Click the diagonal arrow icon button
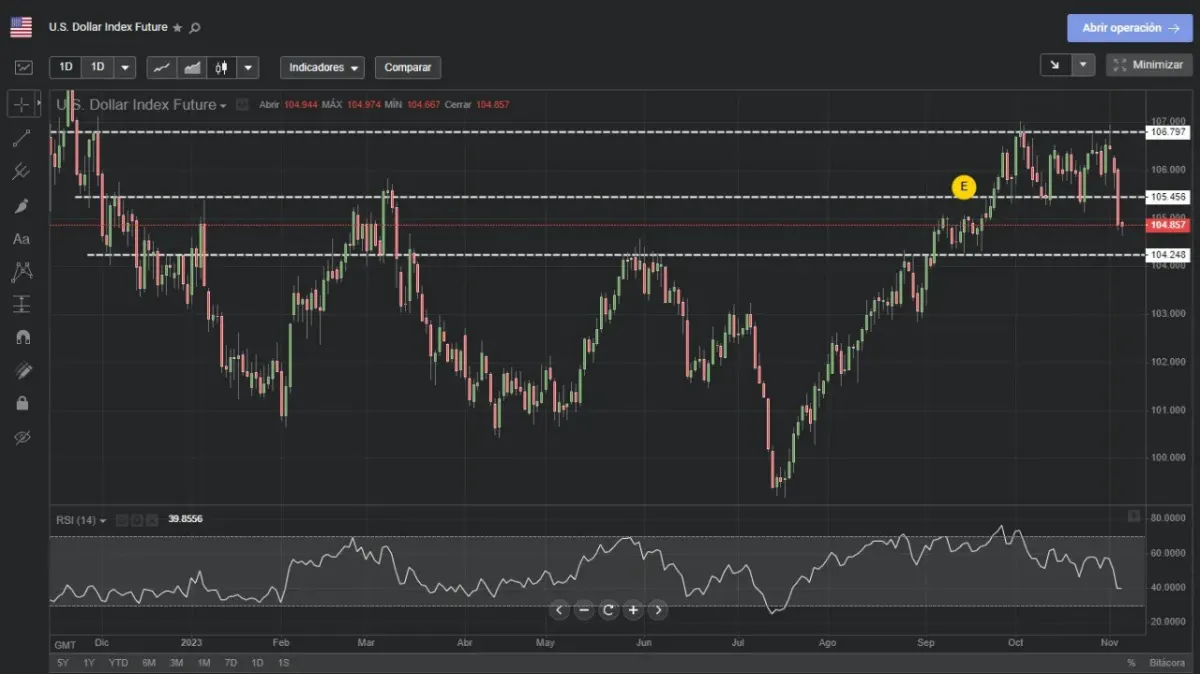 pos(1056,65)
